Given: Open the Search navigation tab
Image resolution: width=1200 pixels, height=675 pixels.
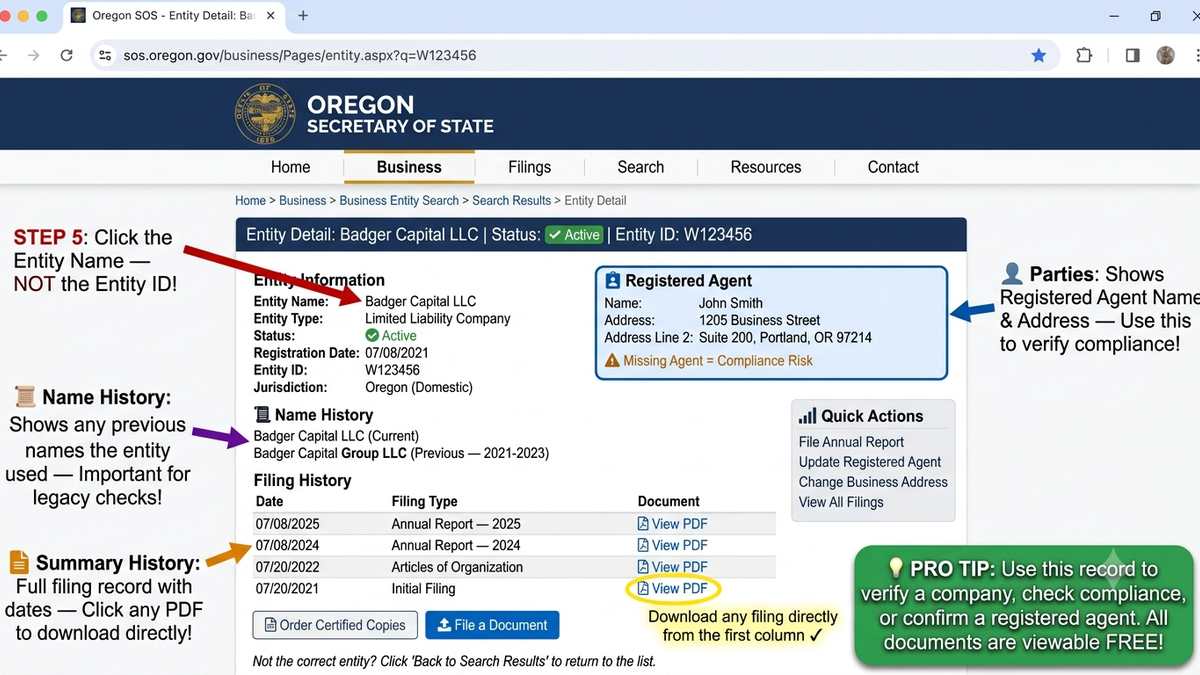Looking at the screenshot, I should point(640,167).
